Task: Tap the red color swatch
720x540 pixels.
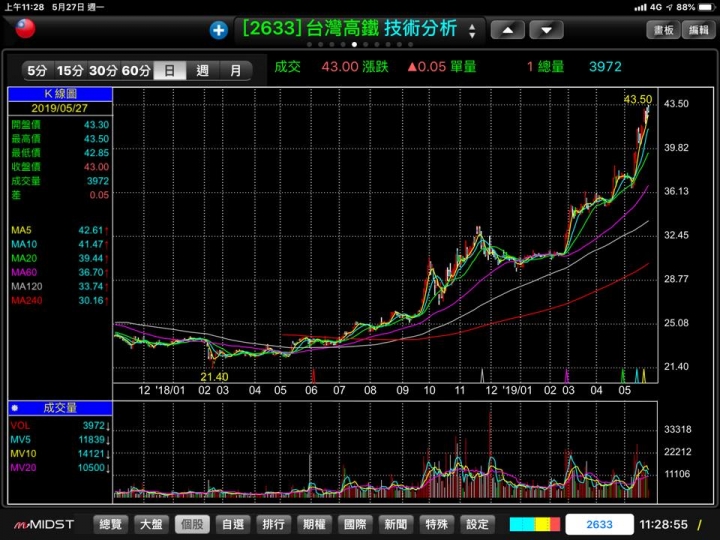Action: tap(555, 524)
